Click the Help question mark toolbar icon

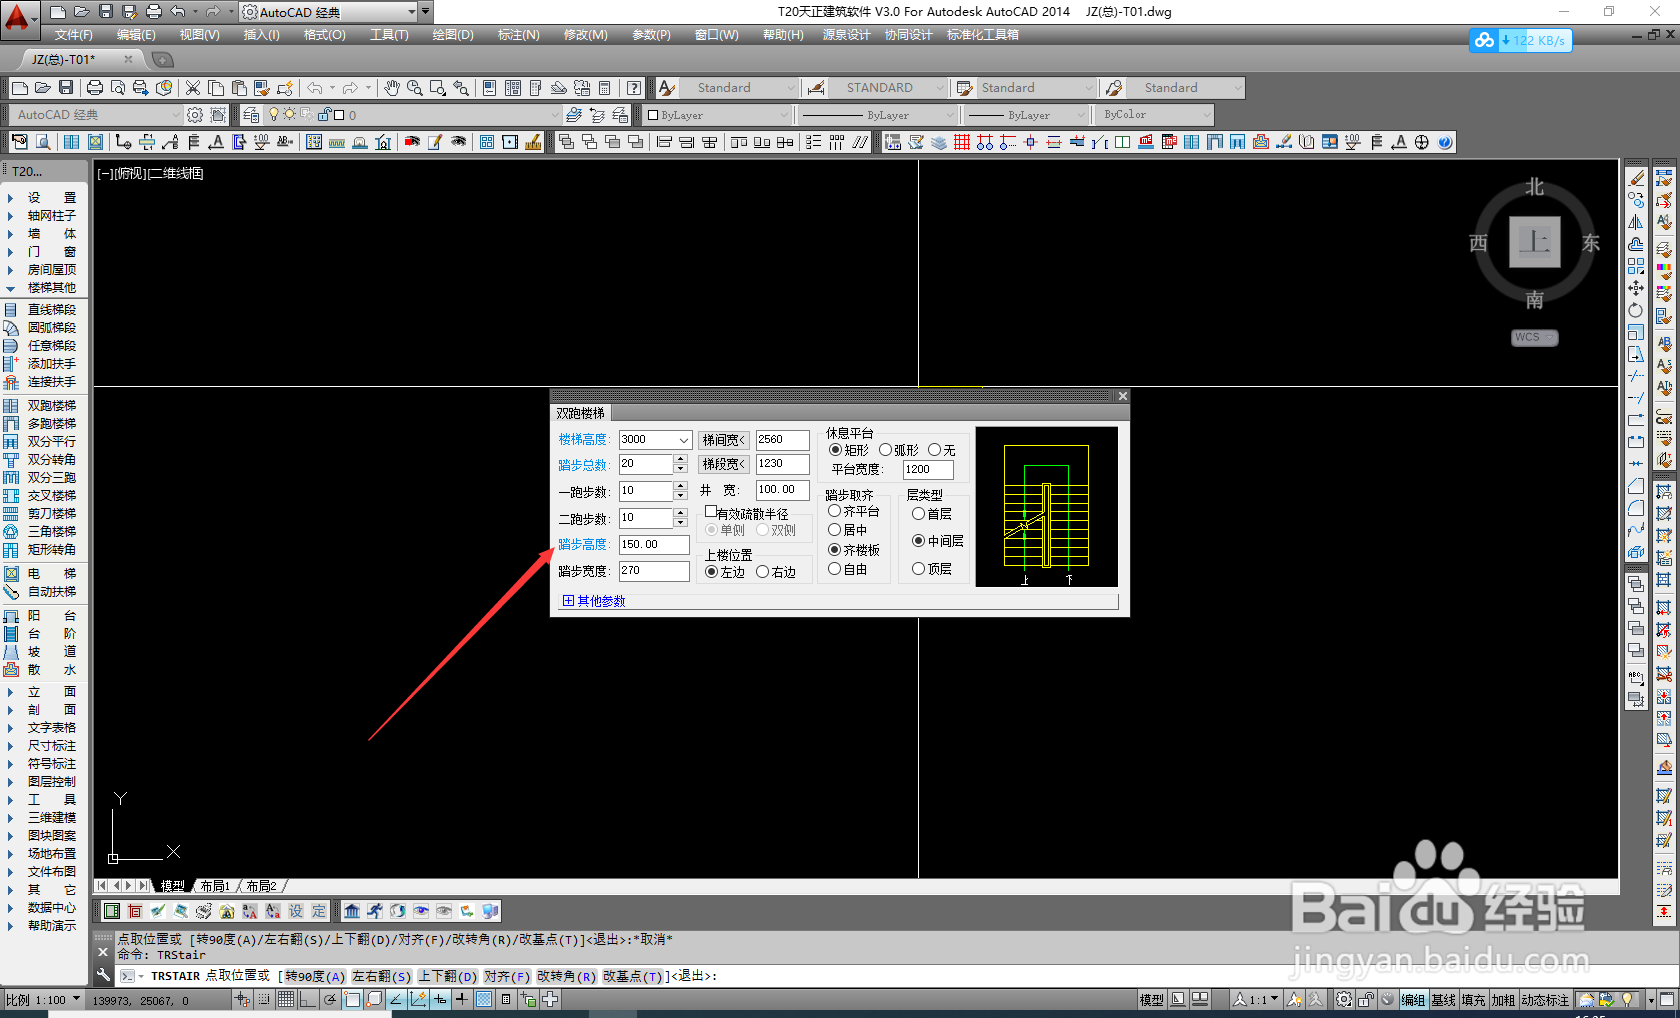click(634, 88)
